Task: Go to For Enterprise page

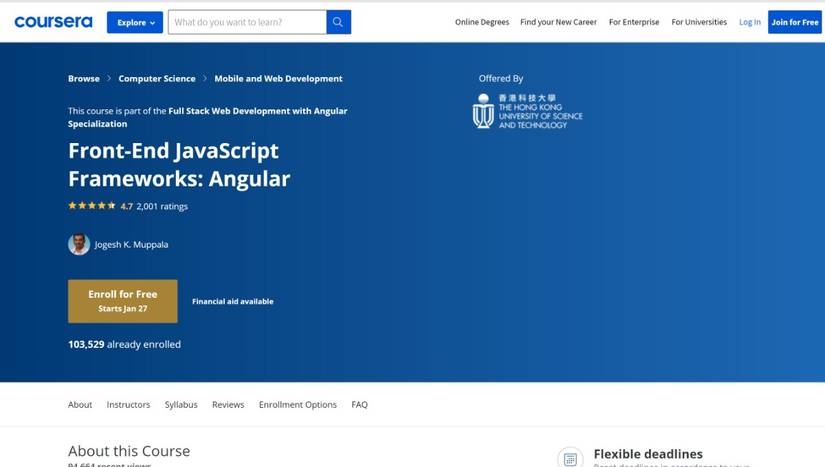Action: click(x=634, y=22)
